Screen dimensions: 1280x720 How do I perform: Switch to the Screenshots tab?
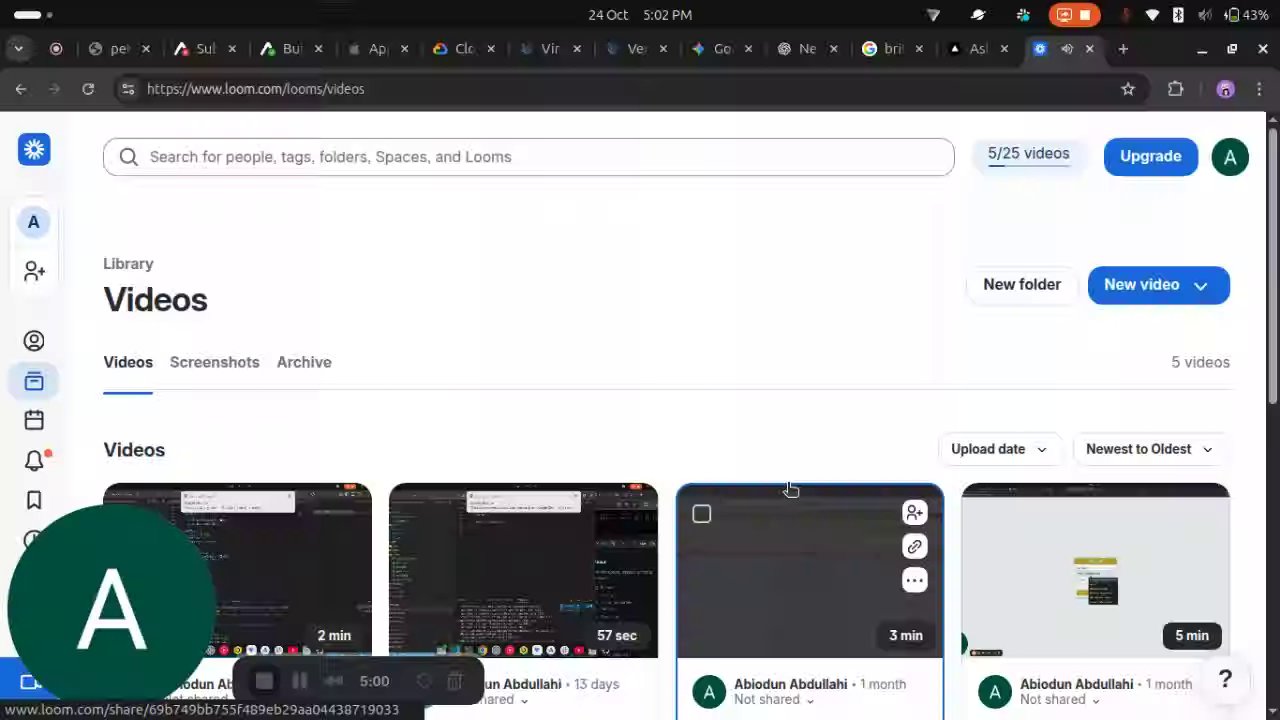[214, 362]
